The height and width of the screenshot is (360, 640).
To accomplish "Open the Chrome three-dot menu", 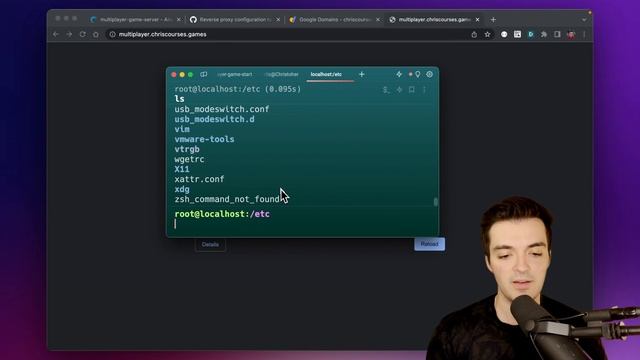I will [x=584, y=35].
